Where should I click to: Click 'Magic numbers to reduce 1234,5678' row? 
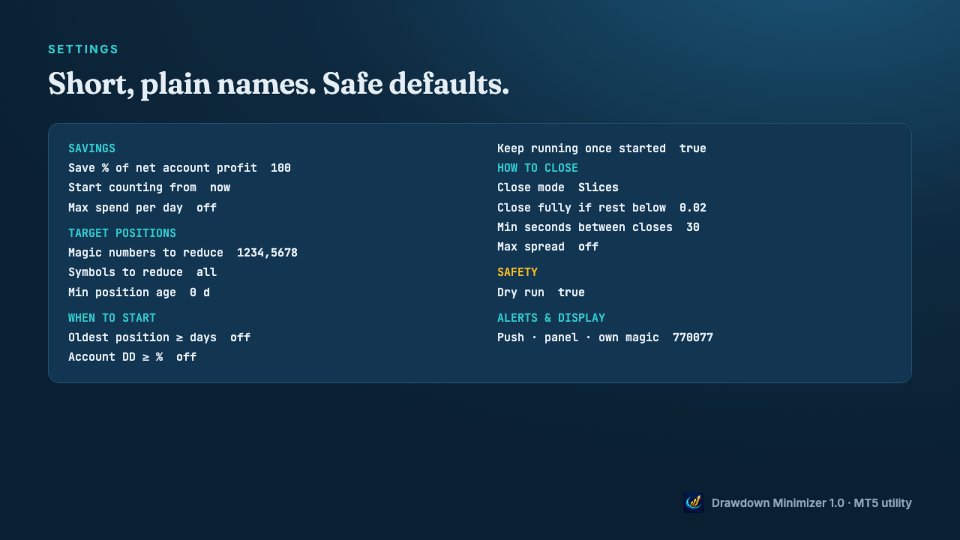tap(183, 252)
